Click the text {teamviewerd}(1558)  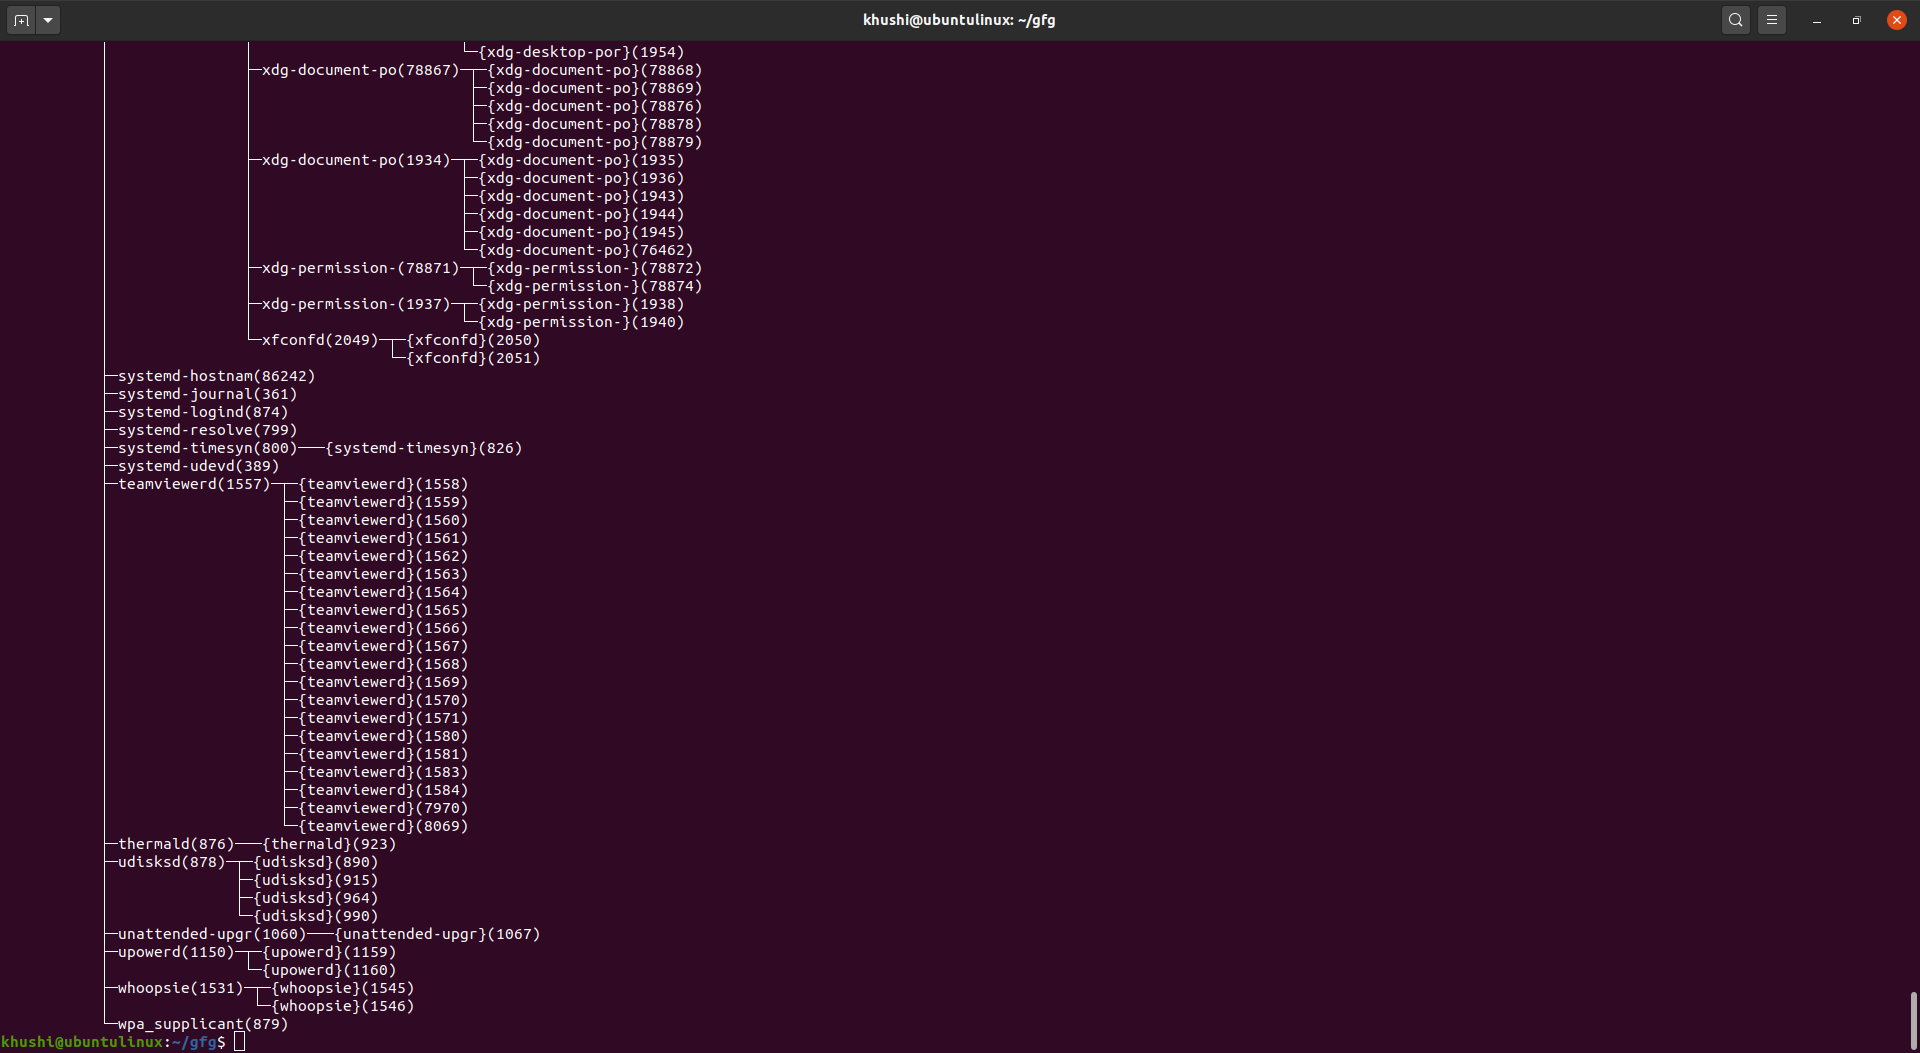click(383, 484)
